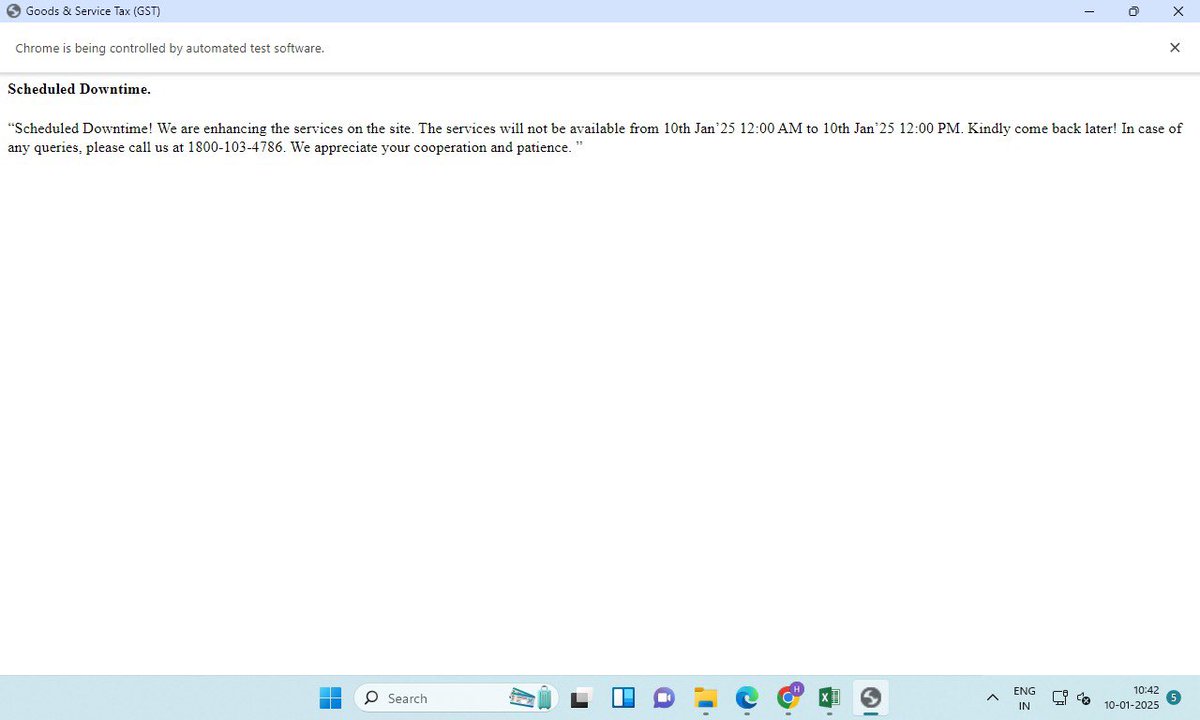Switch input language via ENG IN indicator
Viewport: 1200px width, 720px height.
pos(1023,697)
